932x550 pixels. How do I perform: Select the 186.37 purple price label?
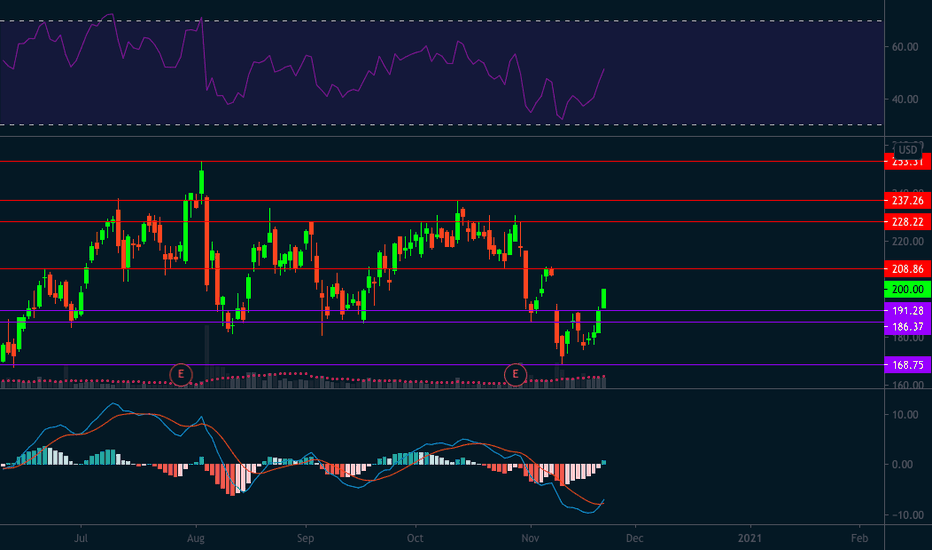point(908,326)
